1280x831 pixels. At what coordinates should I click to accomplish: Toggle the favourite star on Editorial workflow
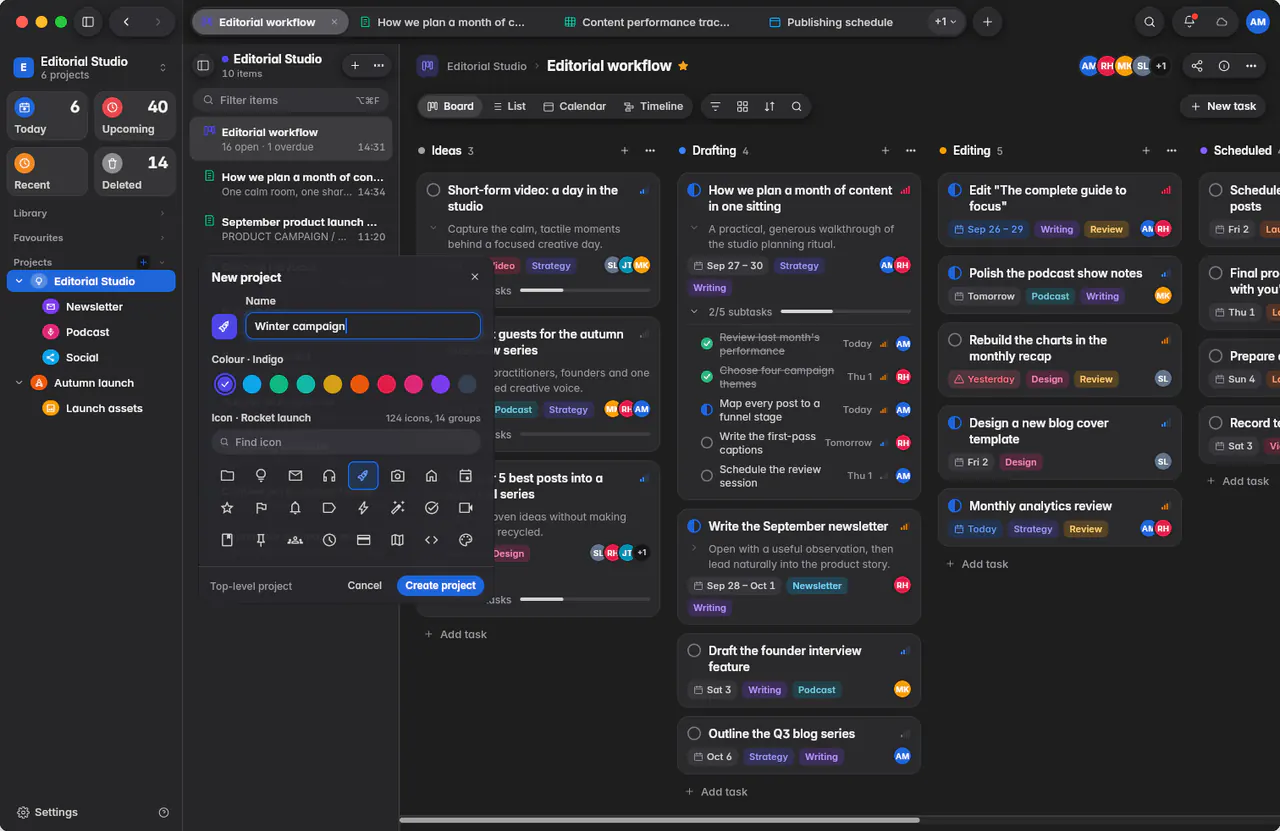[683, 66]
